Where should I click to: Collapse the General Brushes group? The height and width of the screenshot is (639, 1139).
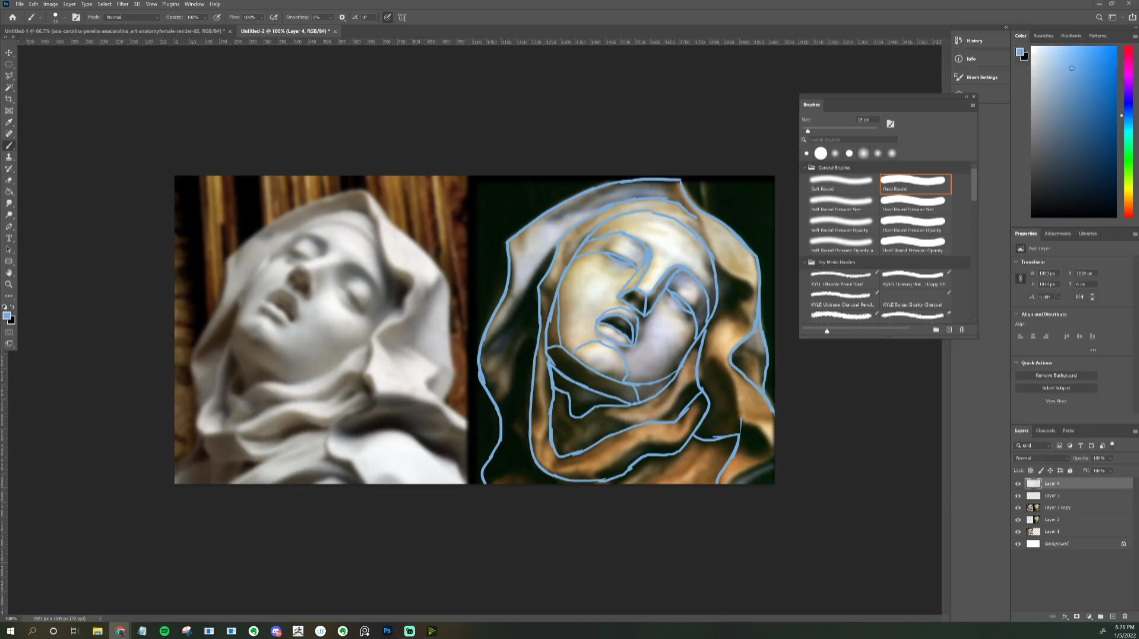coord(804,168)
